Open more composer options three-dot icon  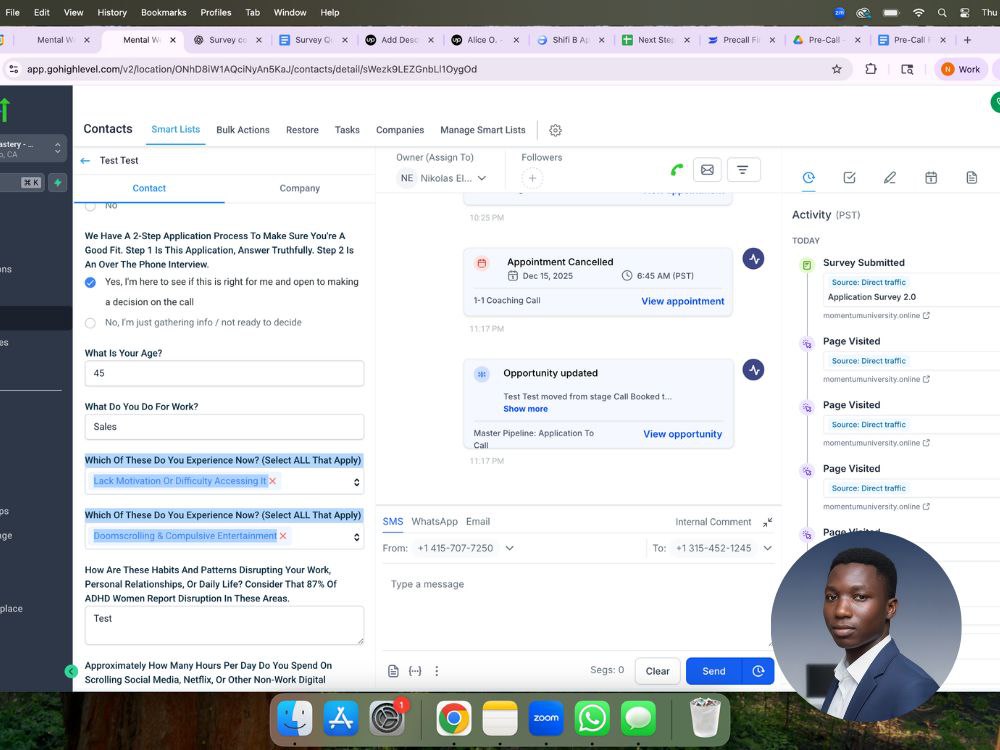(437, 671)
